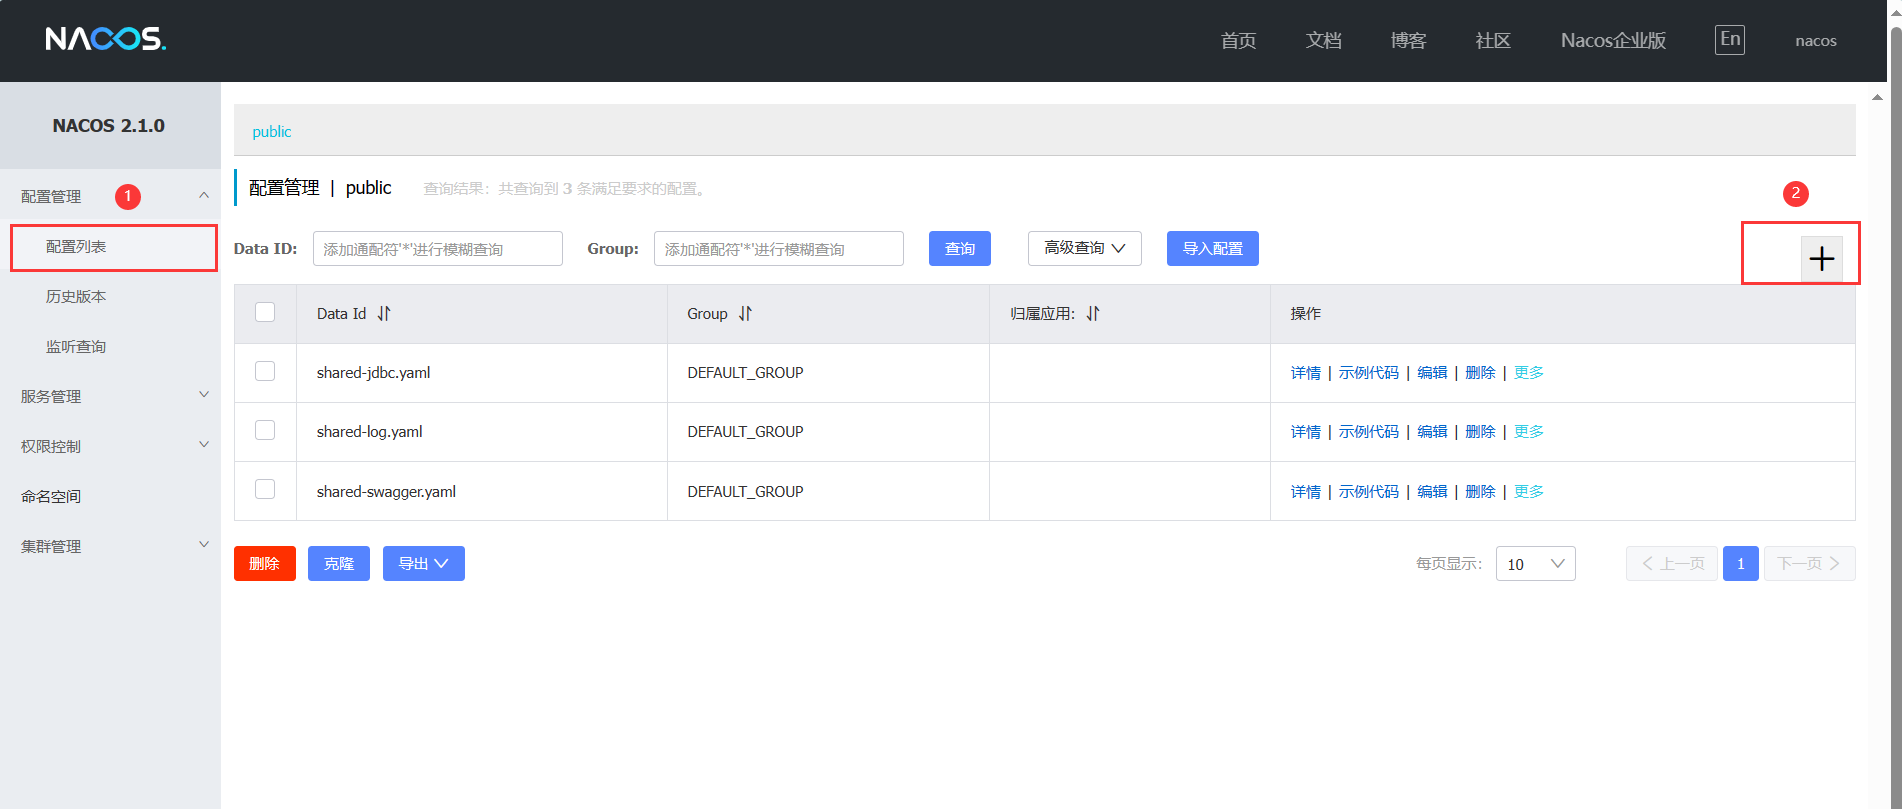Sort by the 归属应用 column icon
Image resolution: width=1902 pixels, height=809 pixels.
point(1093,314)
